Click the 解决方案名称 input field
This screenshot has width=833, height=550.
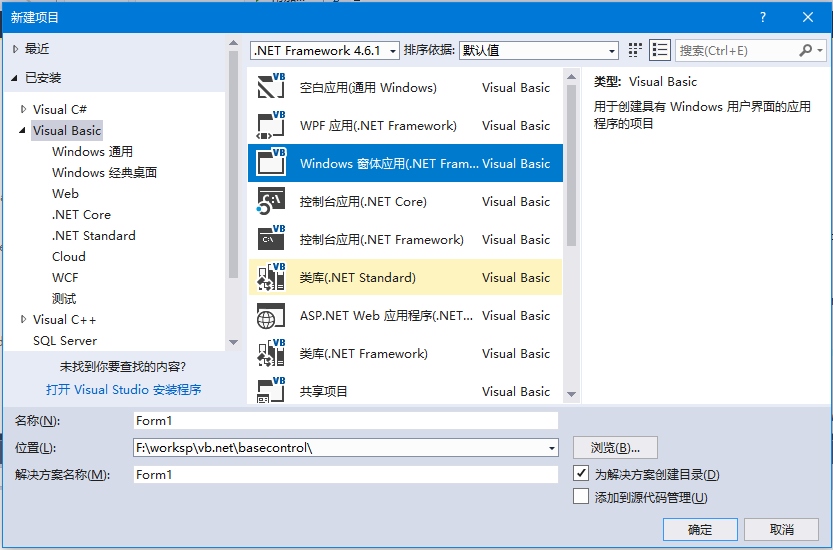pyautogui.click(x=346, y=475)
